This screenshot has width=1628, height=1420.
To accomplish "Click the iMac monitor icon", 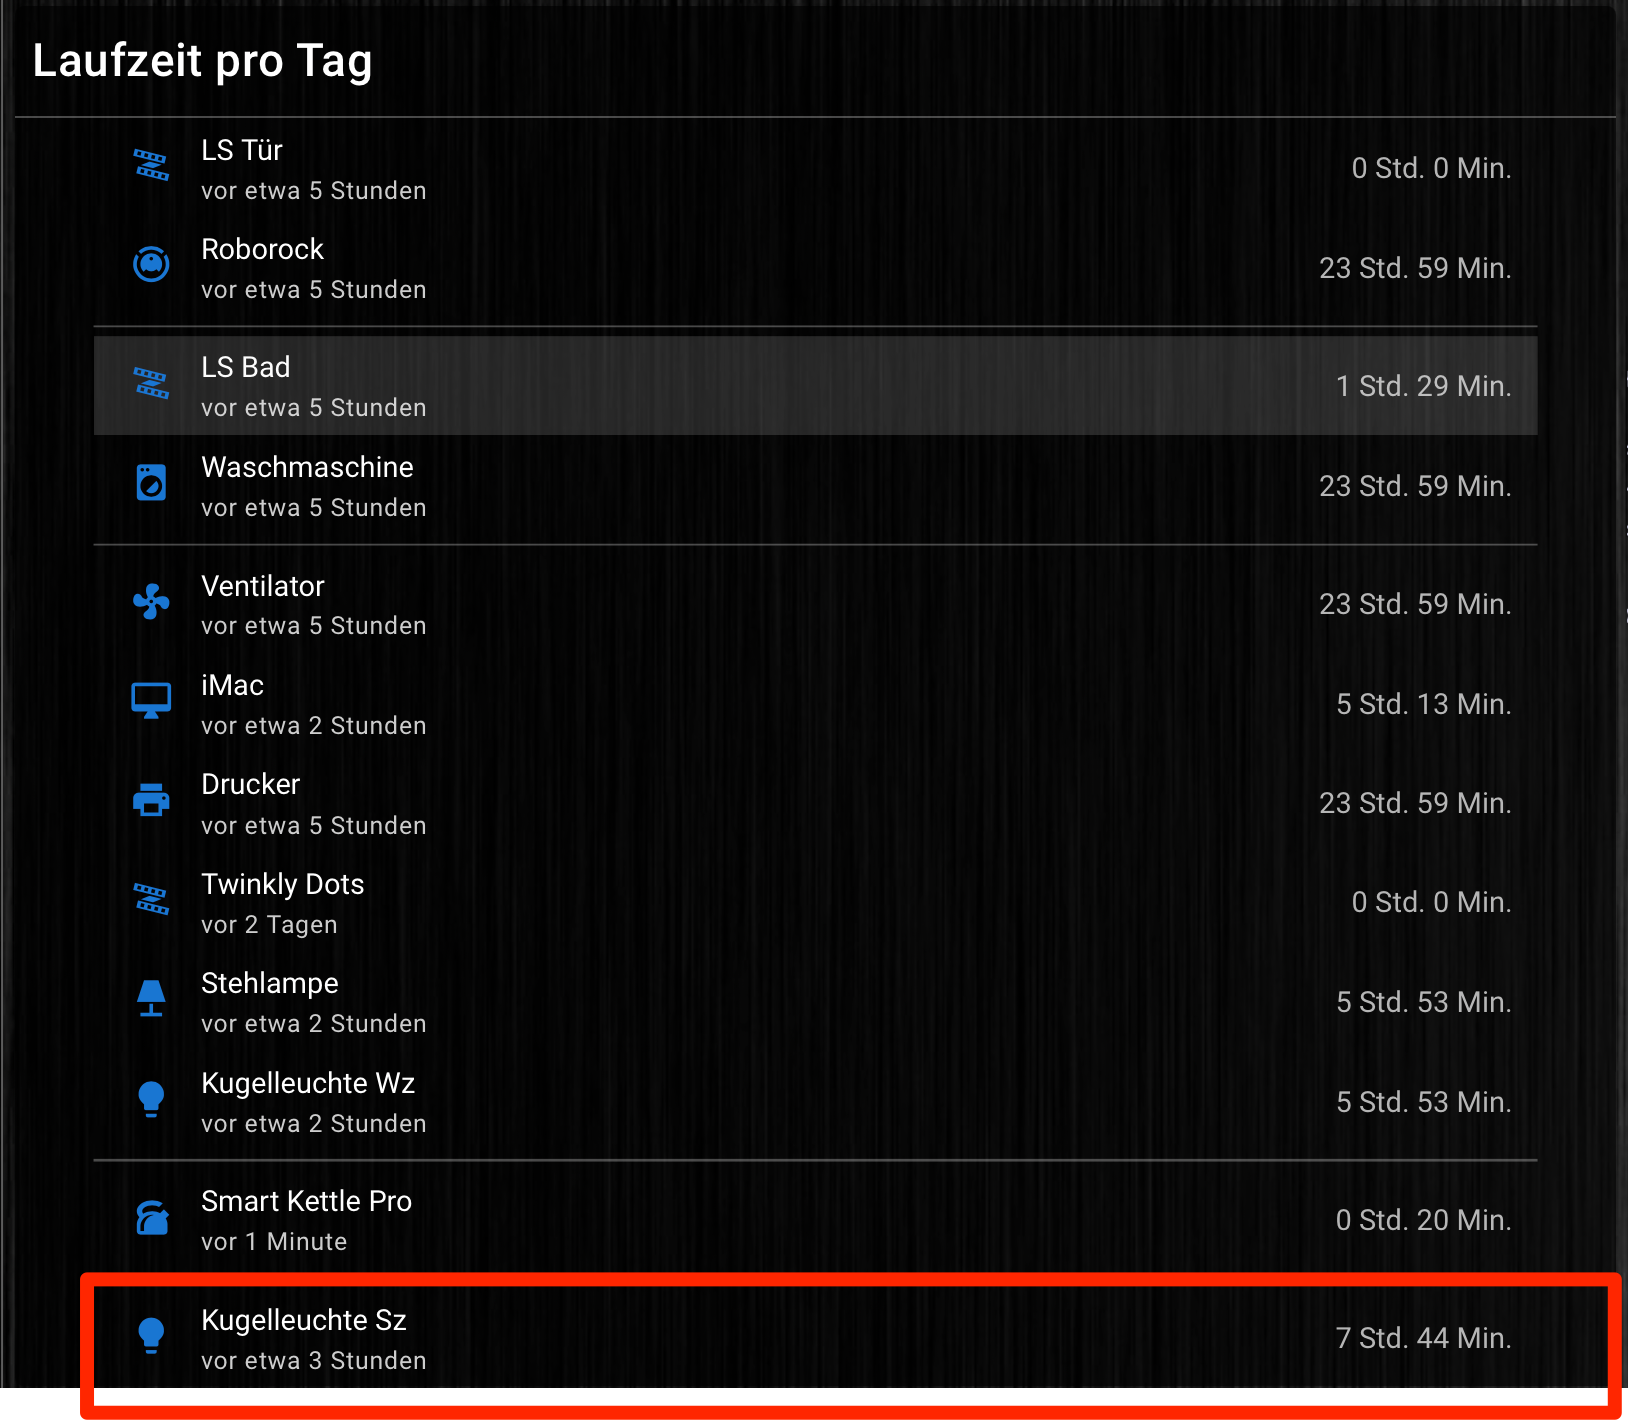I will [x=151, y=701].
